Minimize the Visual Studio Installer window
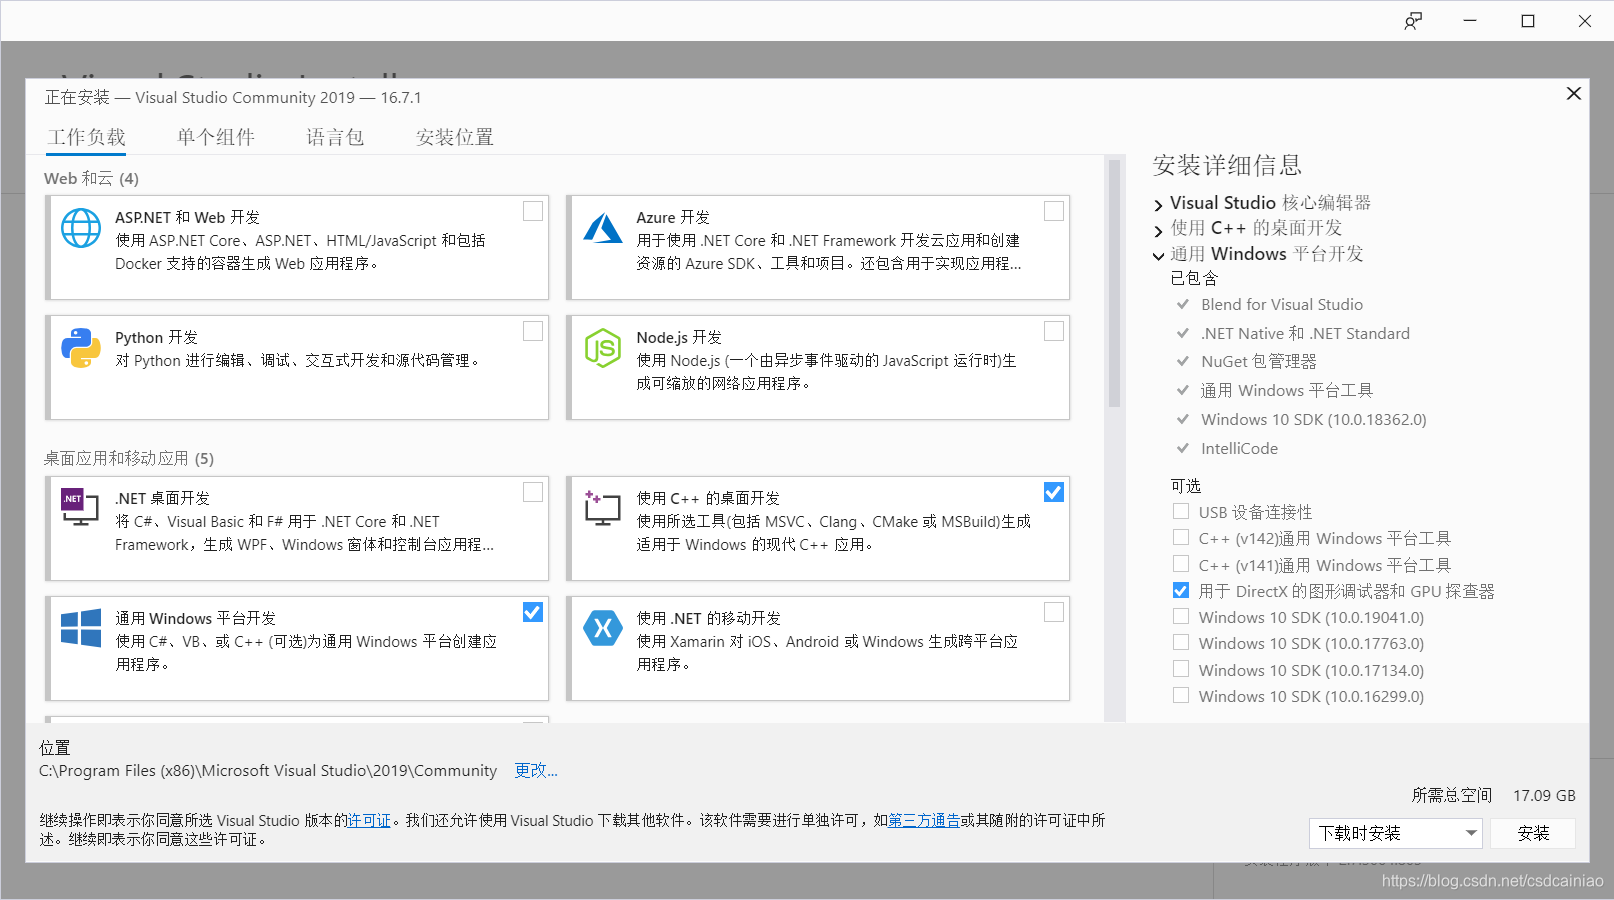 pos(1470,21)
